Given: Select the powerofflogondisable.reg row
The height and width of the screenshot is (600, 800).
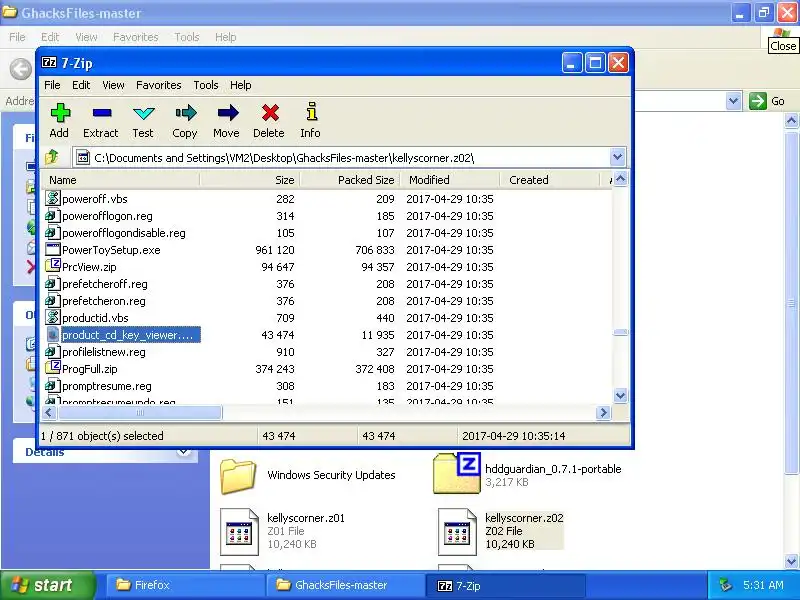Looking at the screenshot, I should [327, 233].
